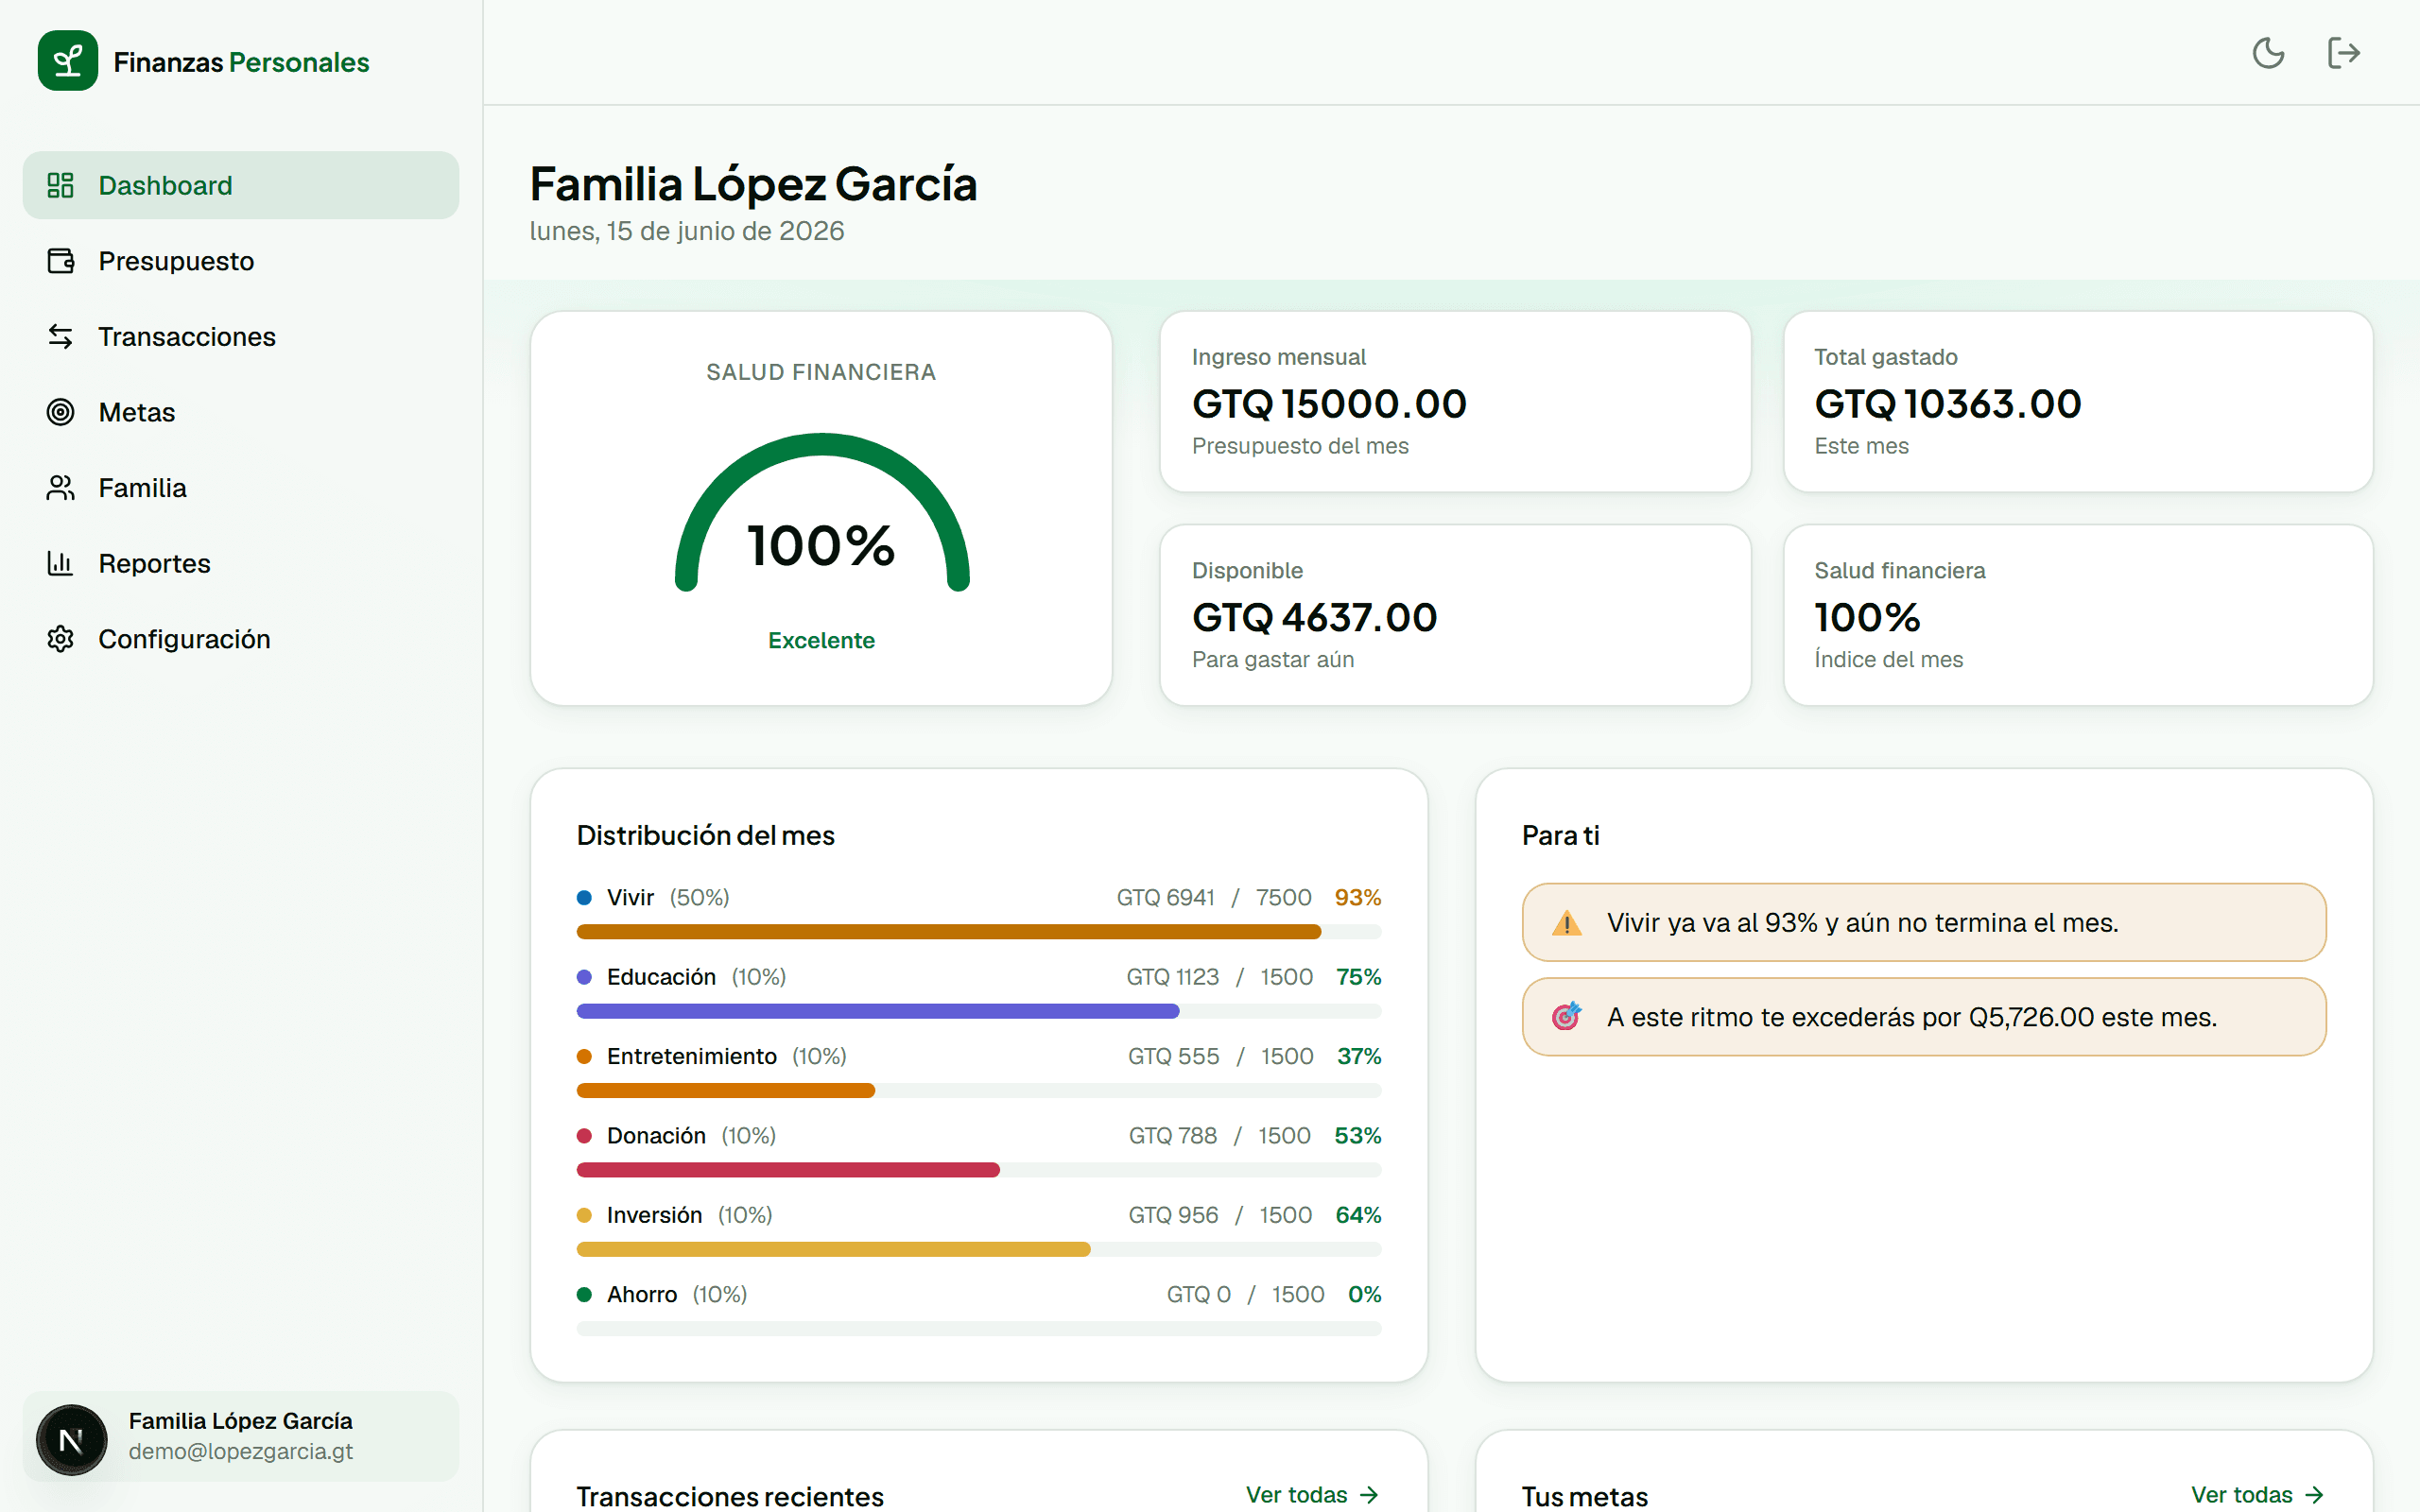Click the Reportes bar chart icon

61,563
